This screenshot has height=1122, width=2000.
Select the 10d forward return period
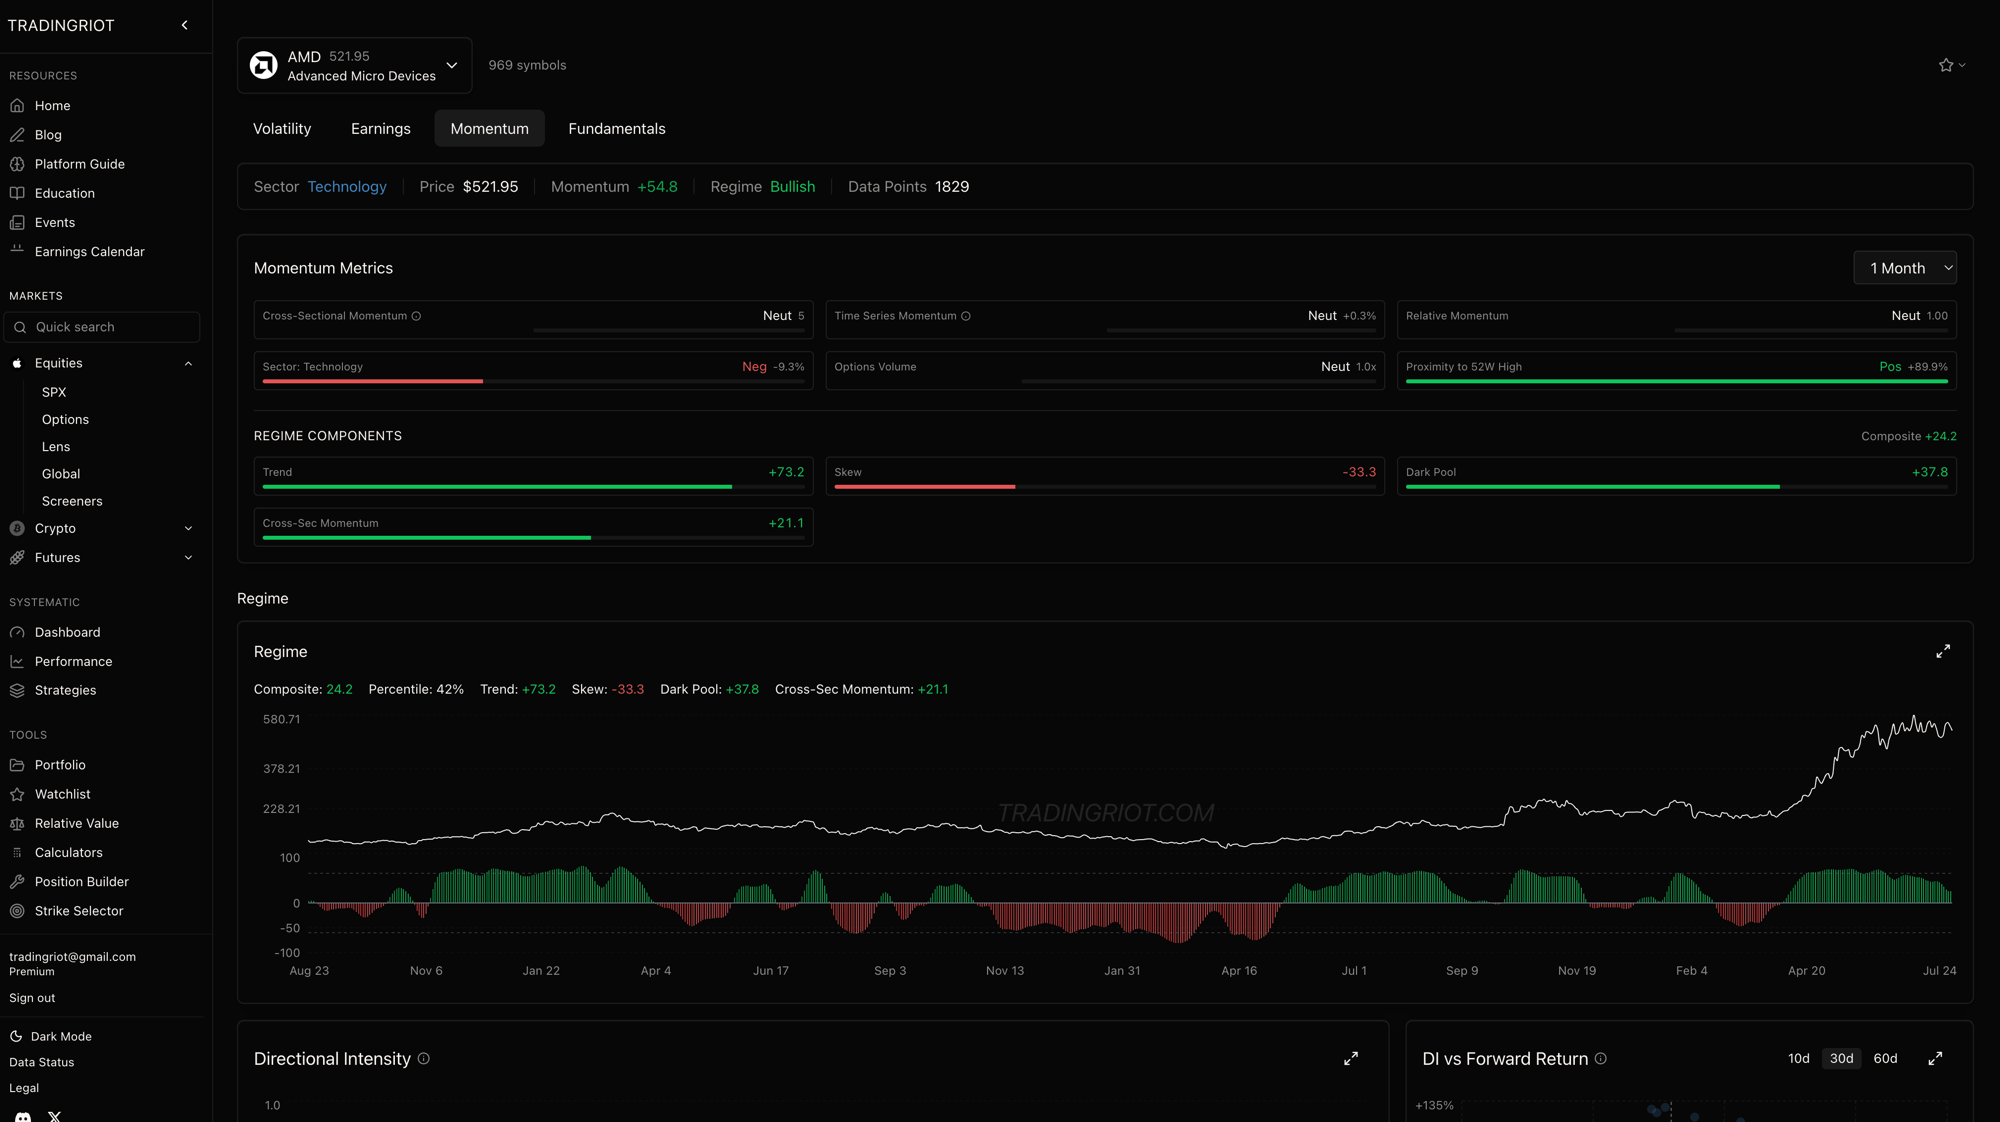coord(1798,1058)
